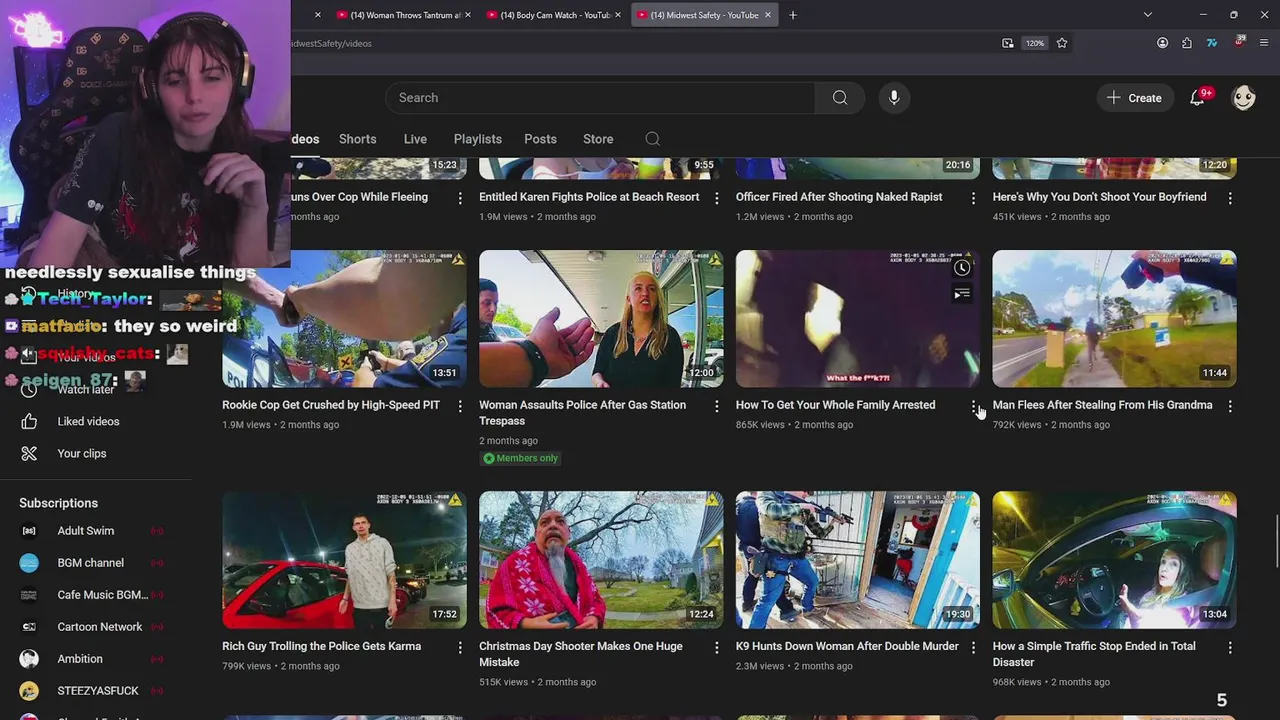Click the Watch later clock on family arrested thumbnail

pyautogui.click(x=962, y=268)
